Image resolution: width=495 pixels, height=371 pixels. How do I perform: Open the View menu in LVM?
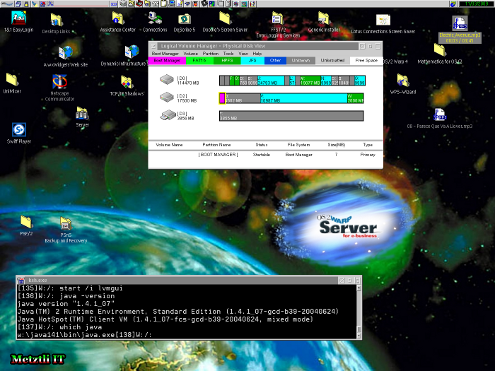(243, 53)
